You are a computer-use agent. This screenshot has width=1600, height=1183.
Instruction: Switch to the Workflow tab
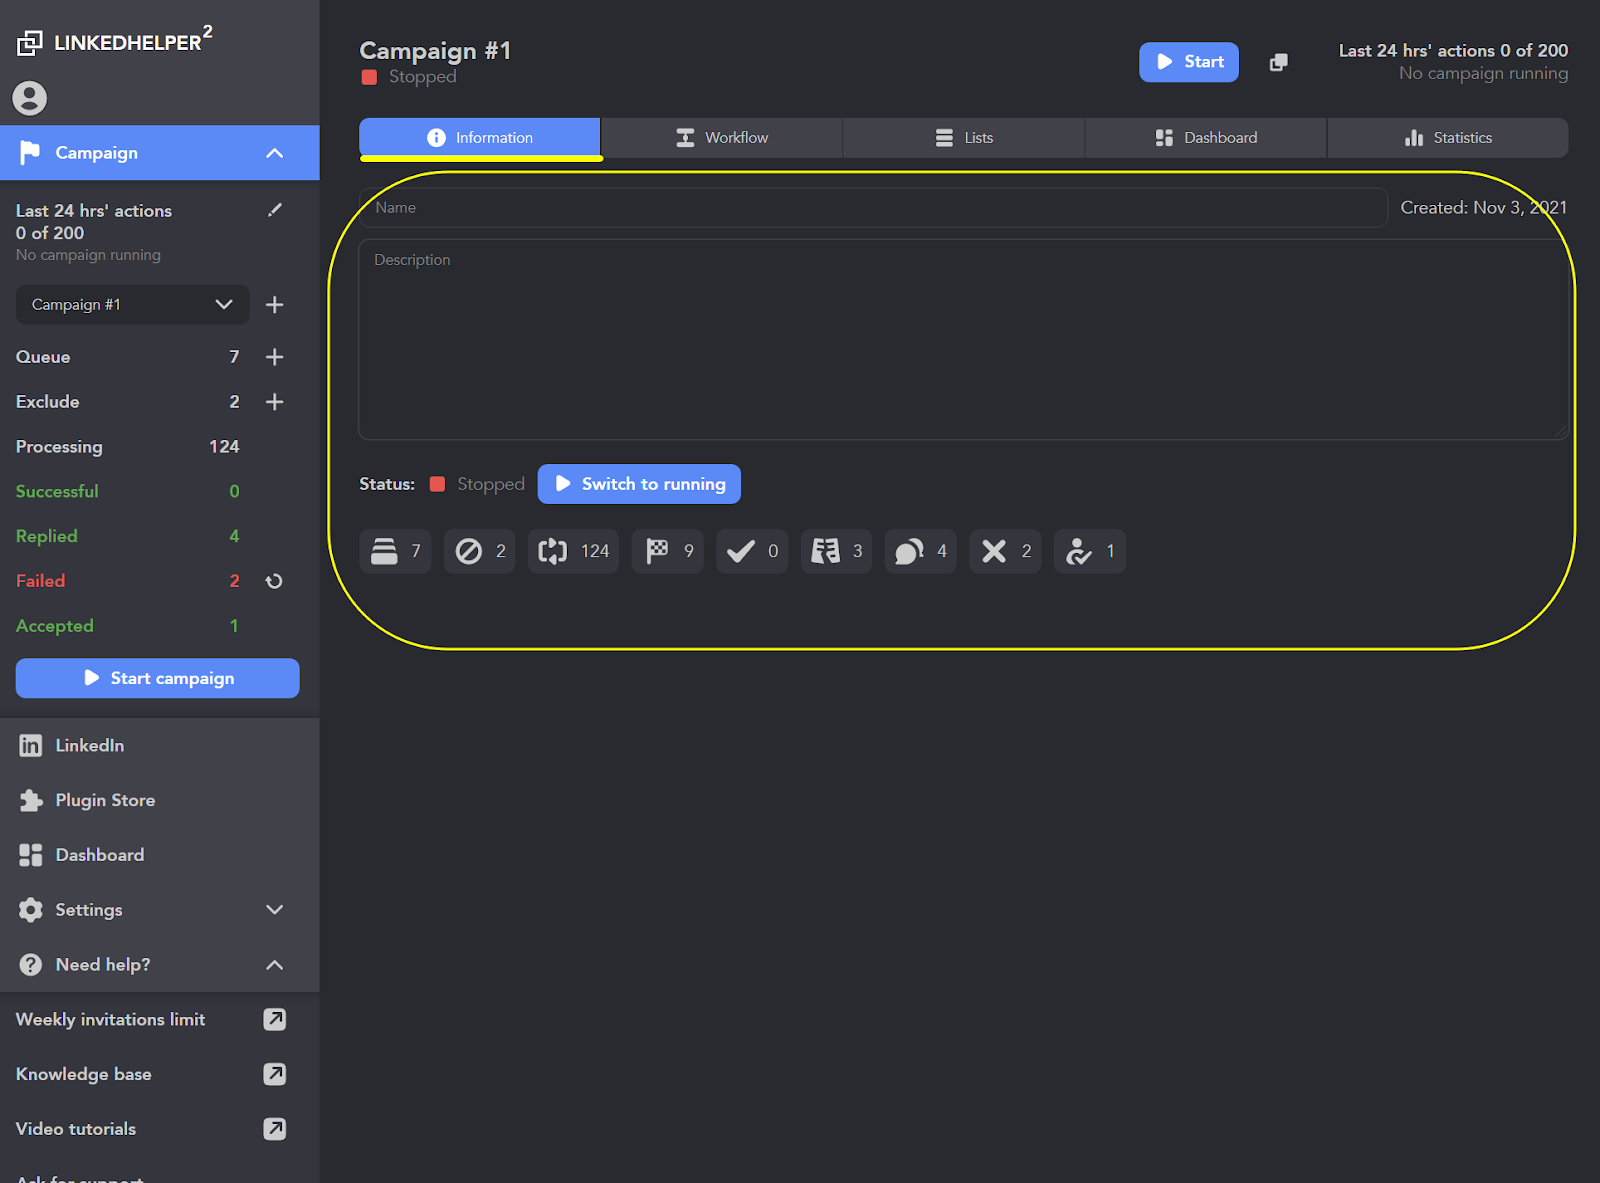coord(722,138)
